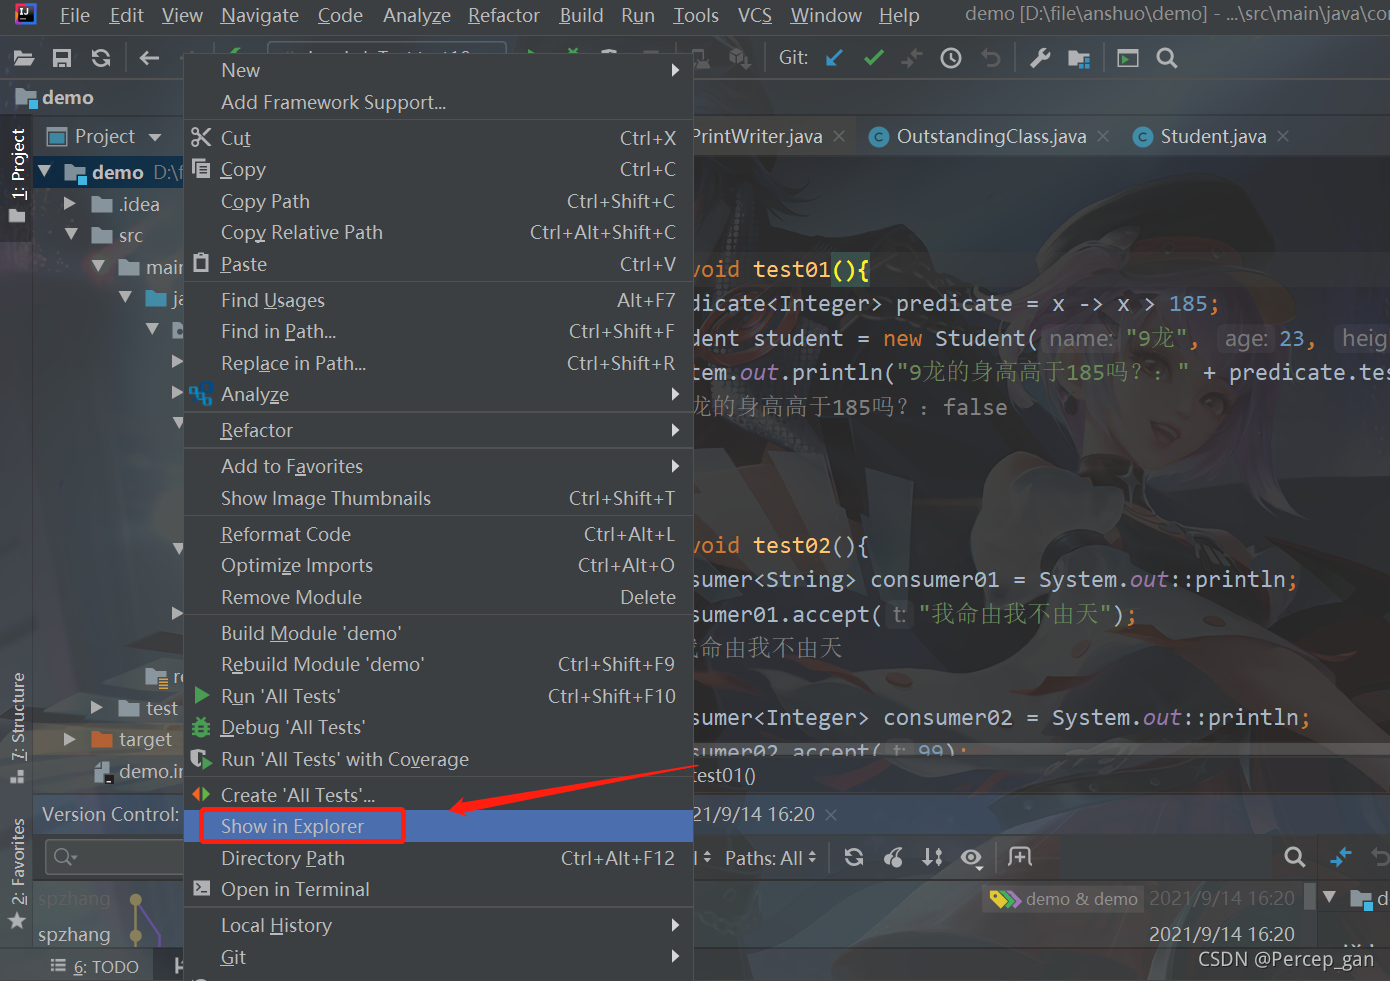Click Cherry-pick icon in Version Control log
Viewport: 1390px width, 981px height.
pos(893,857)
